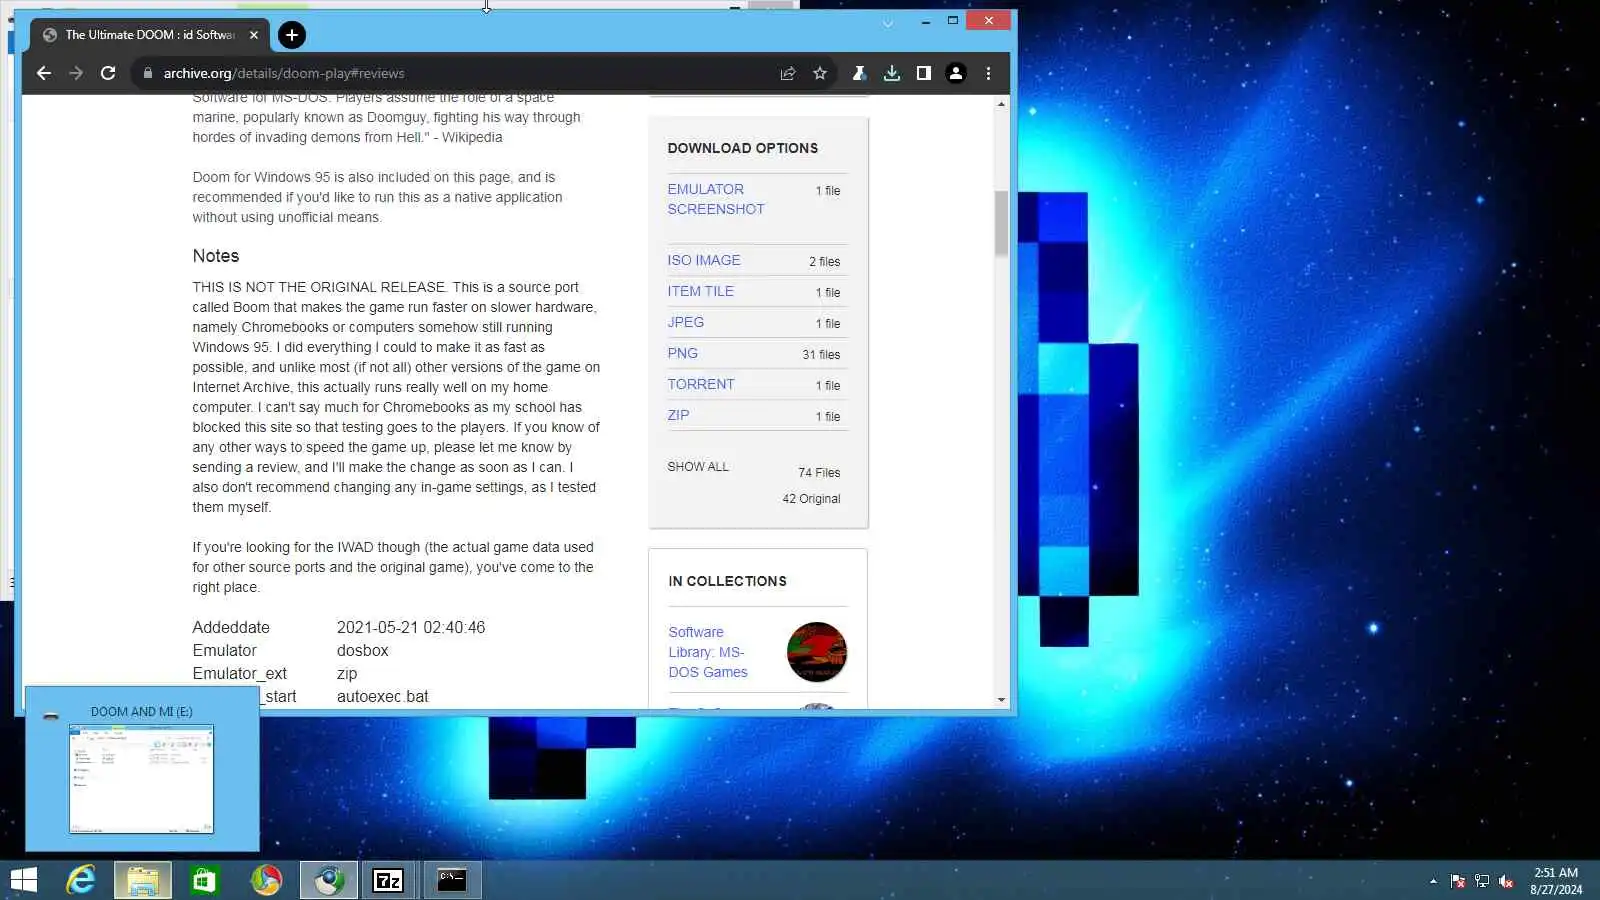Image resolution: width=1600 pixels, height=900 pixels.
Task: Switch to the active Chromium taskbar window
Action: 329,880
